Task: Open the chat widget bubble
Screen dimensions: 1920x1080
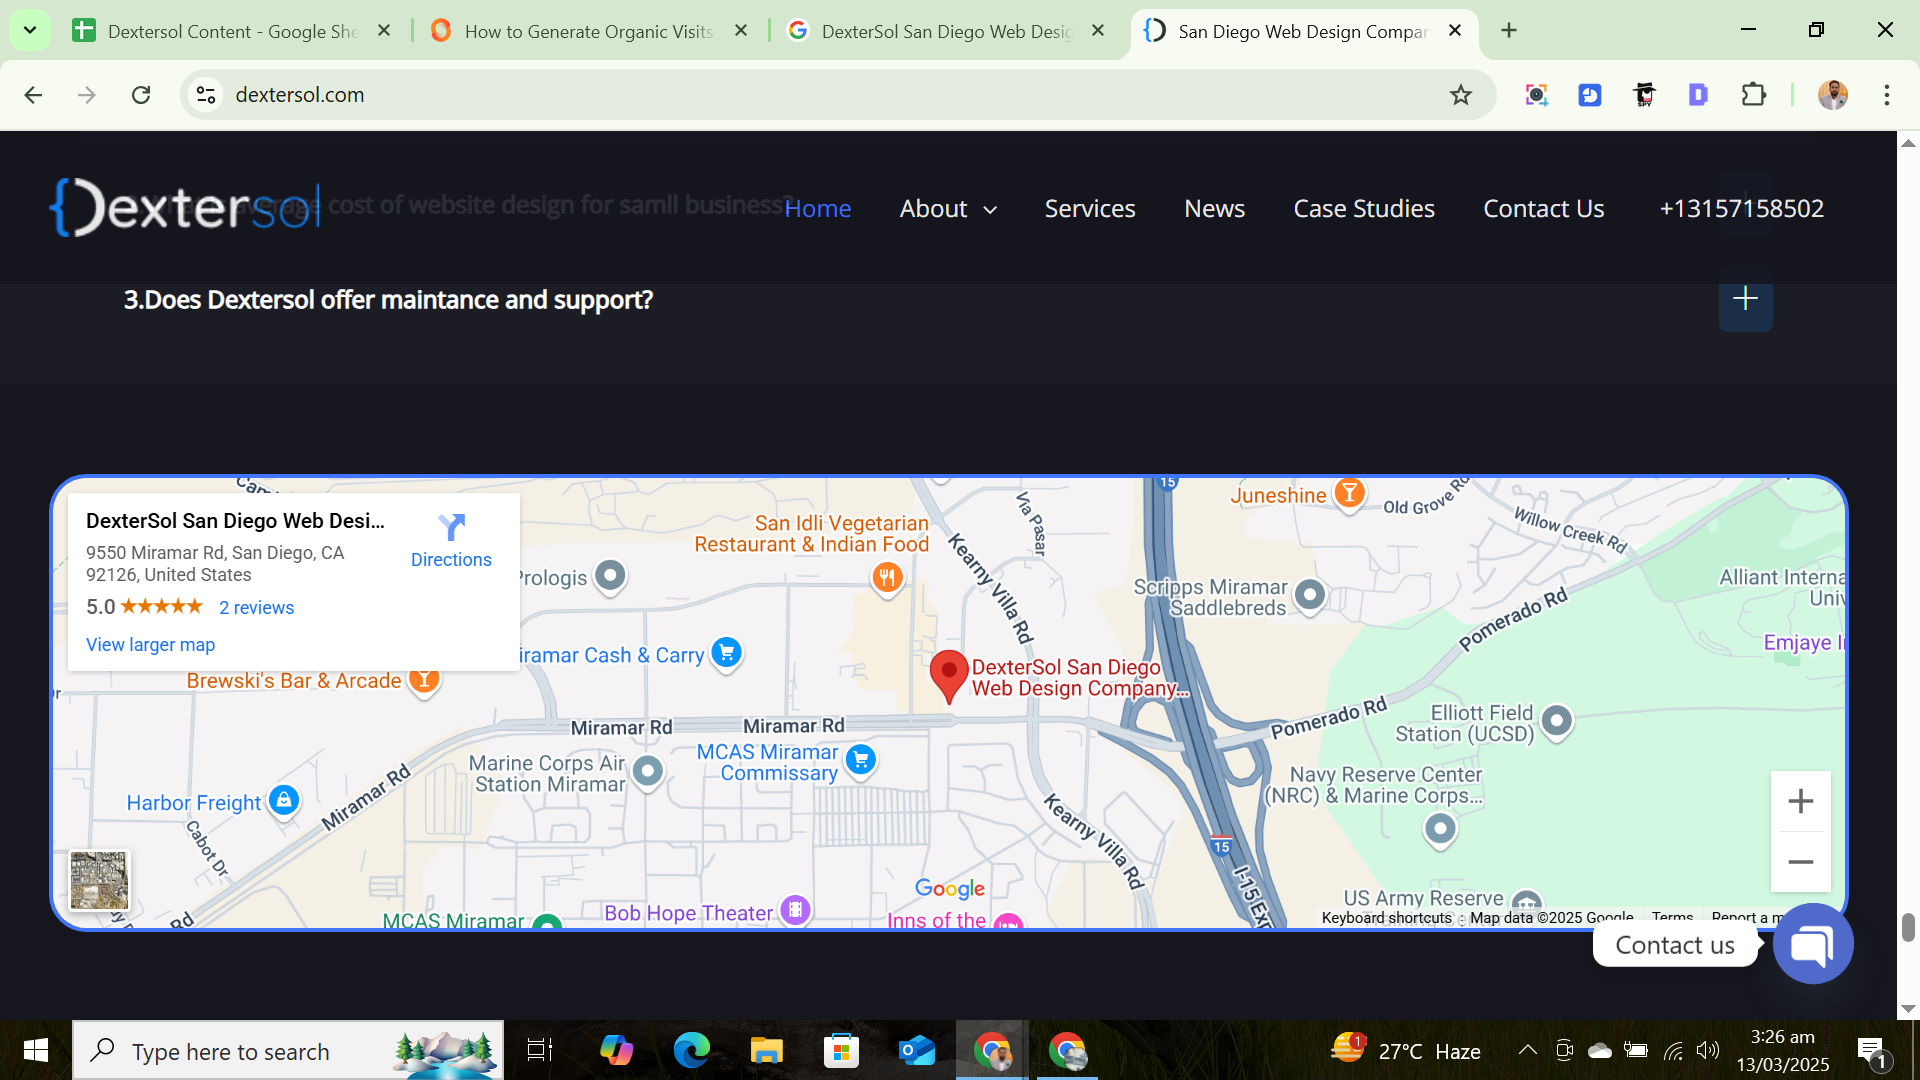Action: [x=1813, y=944]
